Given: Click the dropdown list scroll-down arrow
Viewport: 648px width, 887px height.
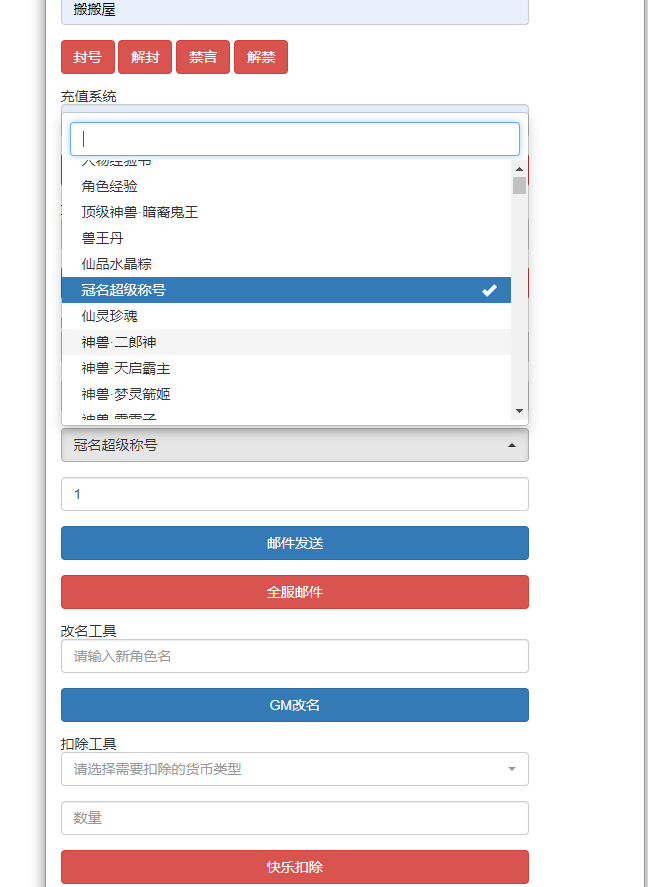Looking at the screenshot, I should point(519,410).
